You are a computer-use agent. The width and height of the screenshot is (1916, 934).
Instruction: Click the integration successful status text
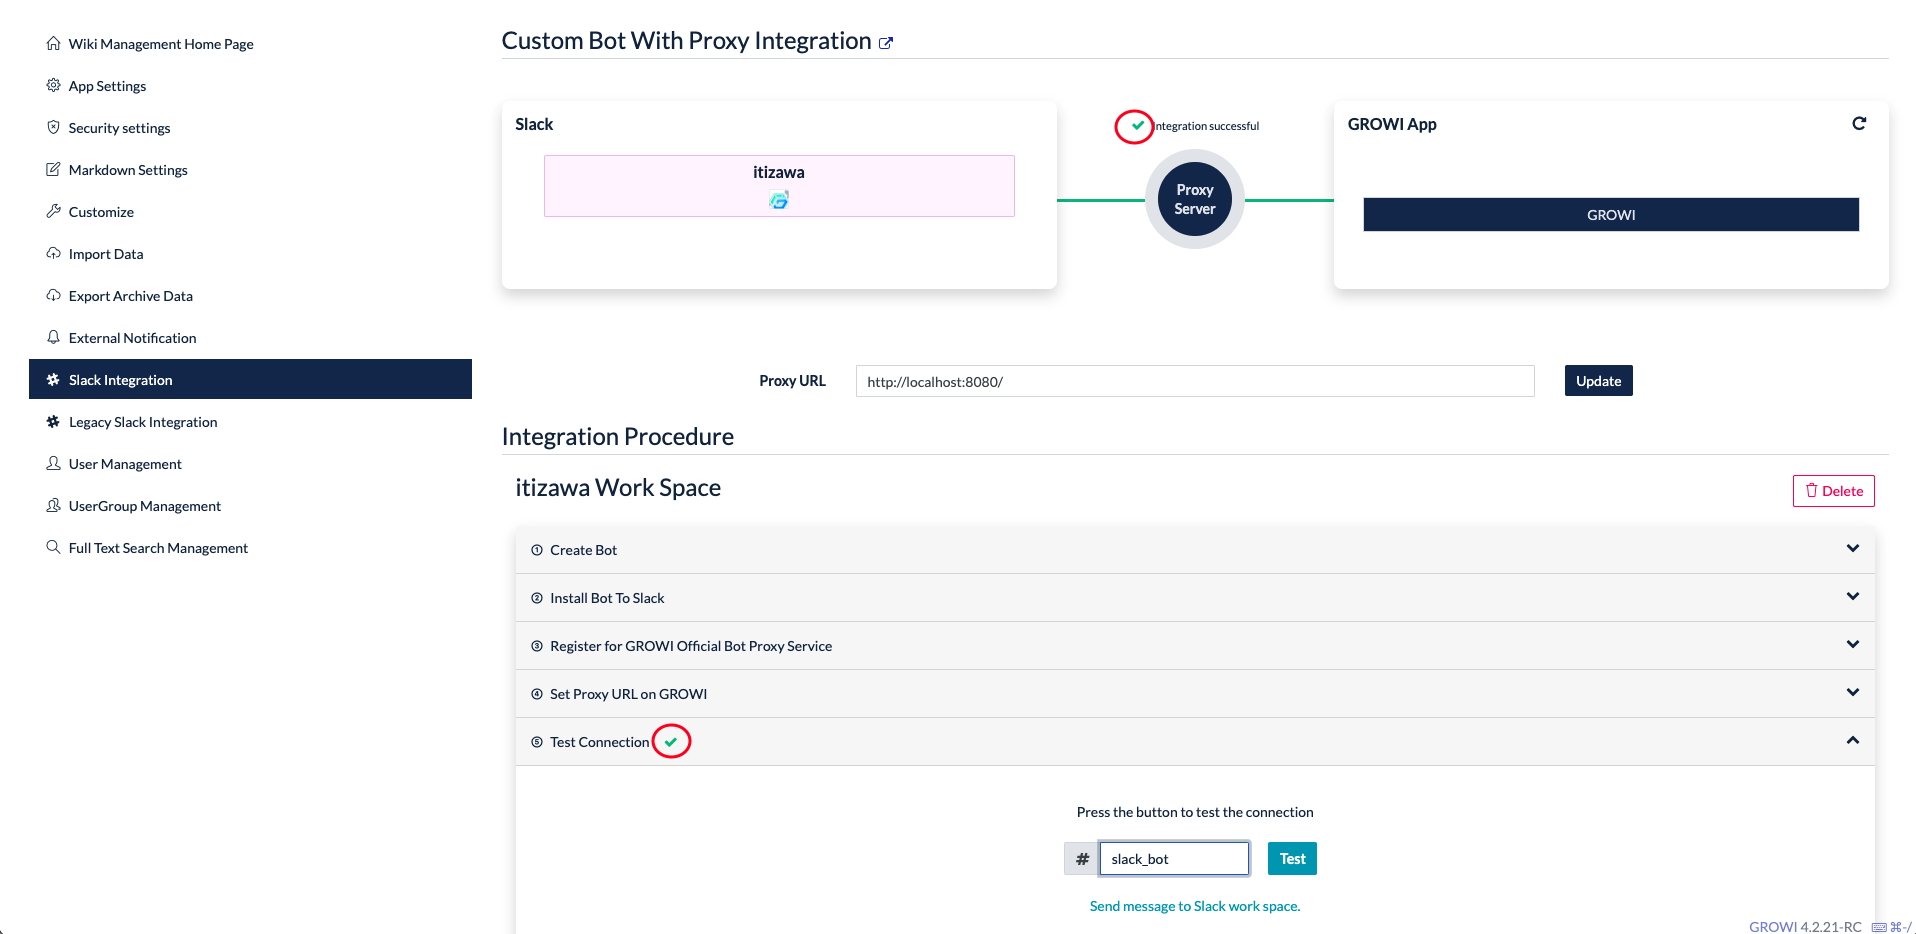coord(1207,126)
